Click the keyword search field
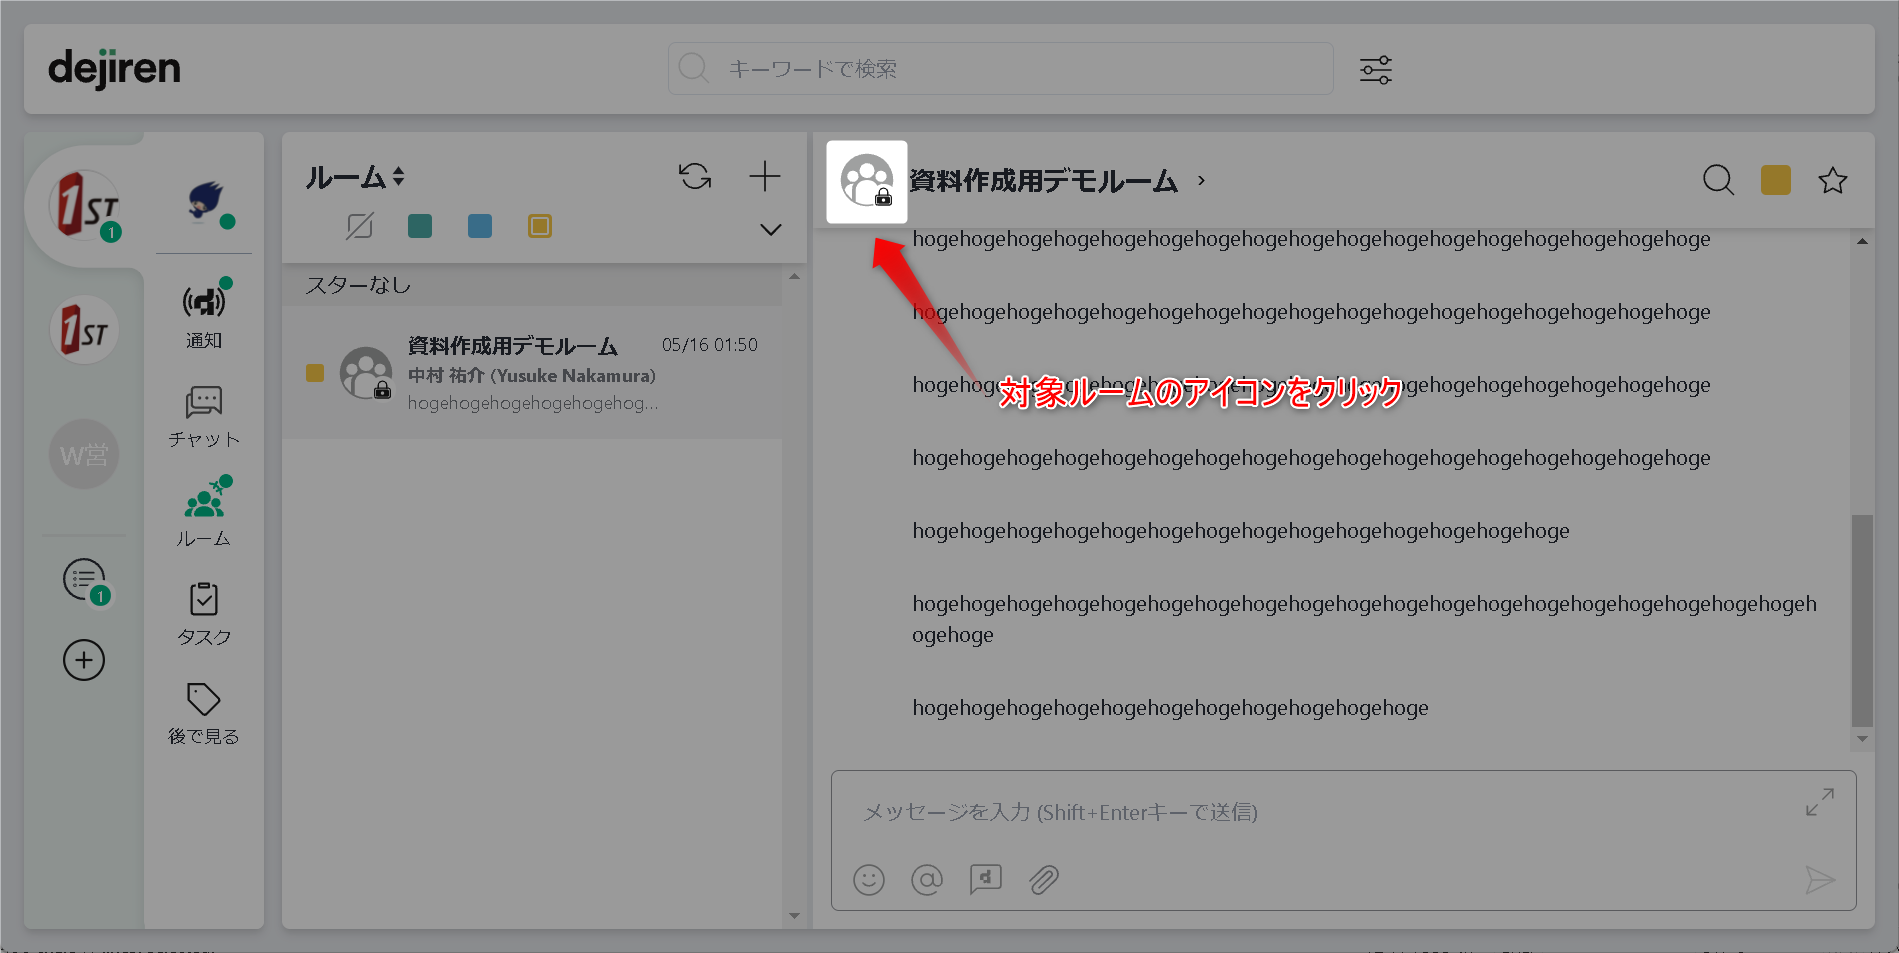1899x953 pixels. (x=1000, y=69)
